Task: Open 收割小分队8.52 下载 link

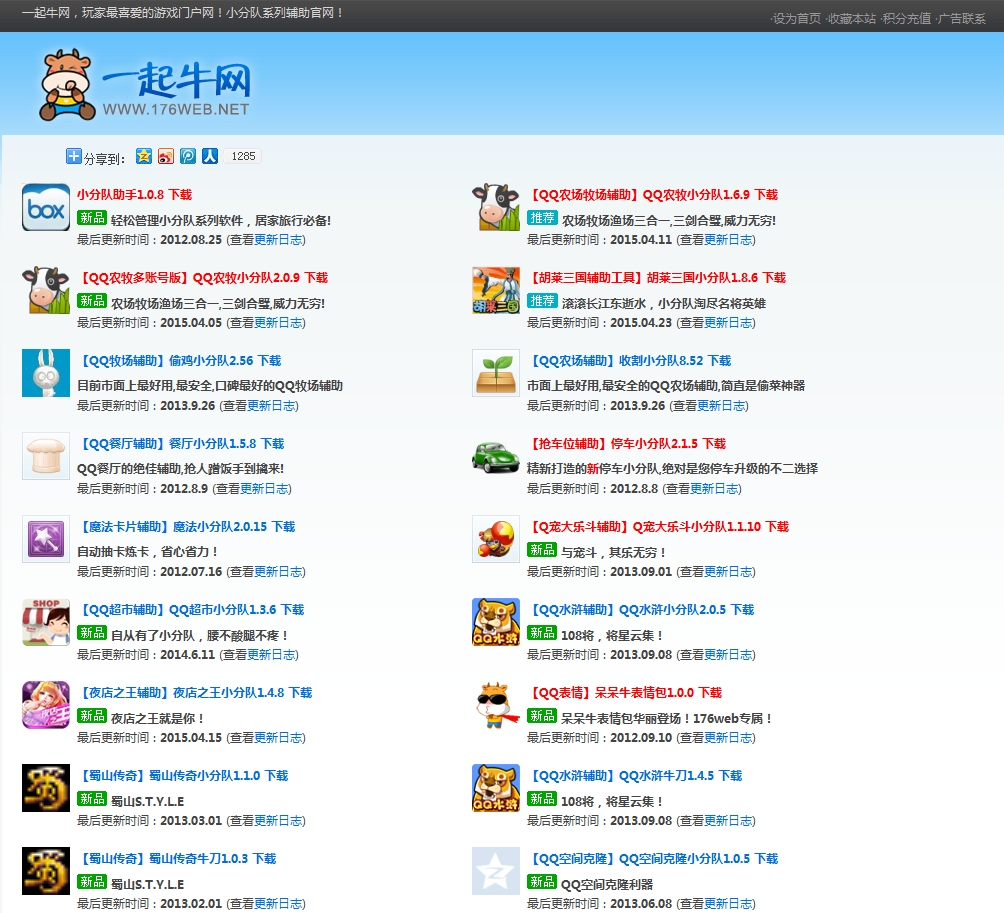Action: point(629,360)
